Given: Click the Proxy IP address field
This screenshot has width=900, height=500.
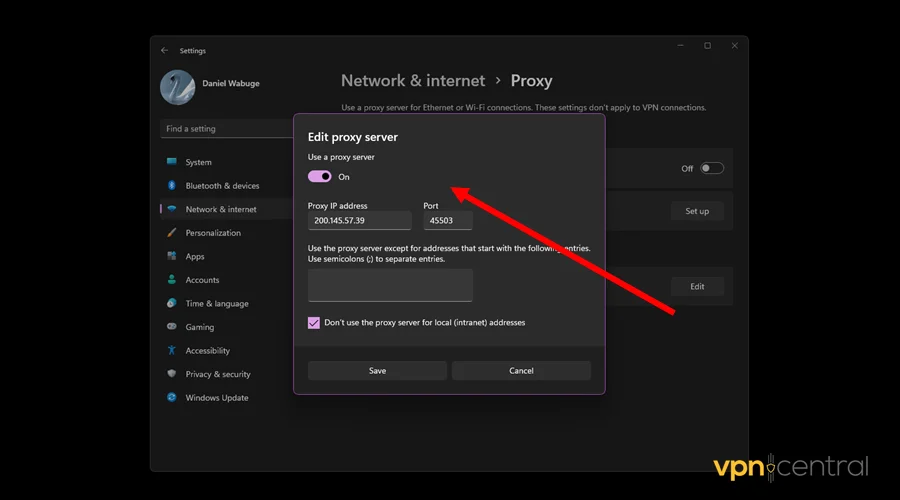Looking at the screenshot, I should [x=359, y=221].
